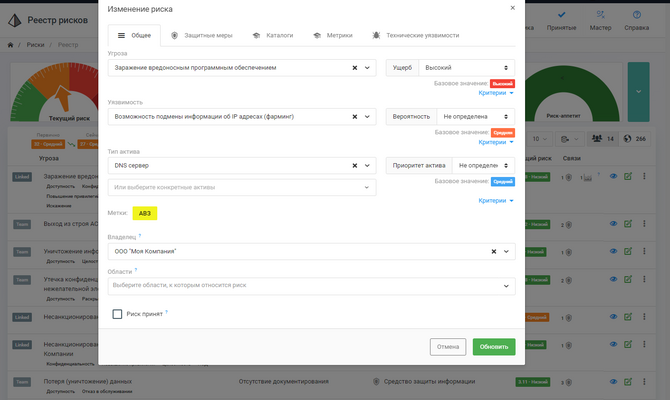Click the Области help question mark
Image resolution: width=670 pixels, height=400 pixels.
(136, 270)
